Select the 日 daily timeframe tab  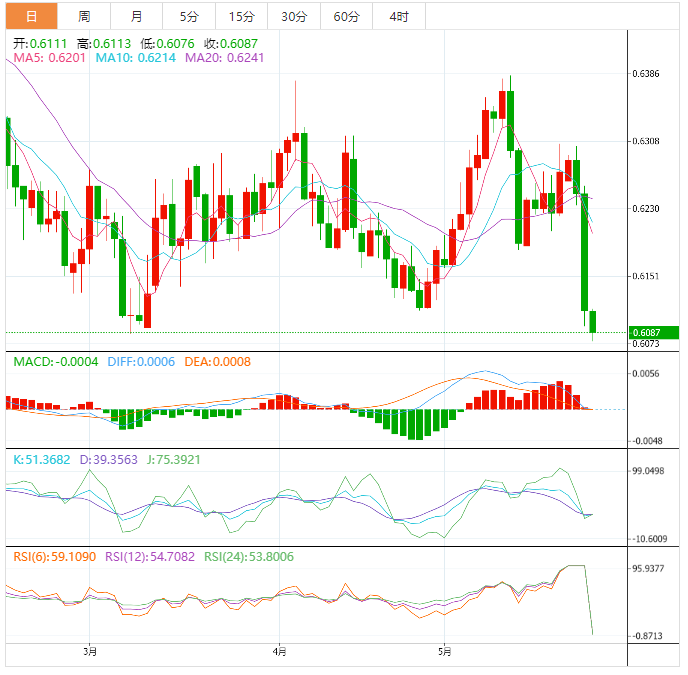32,16
